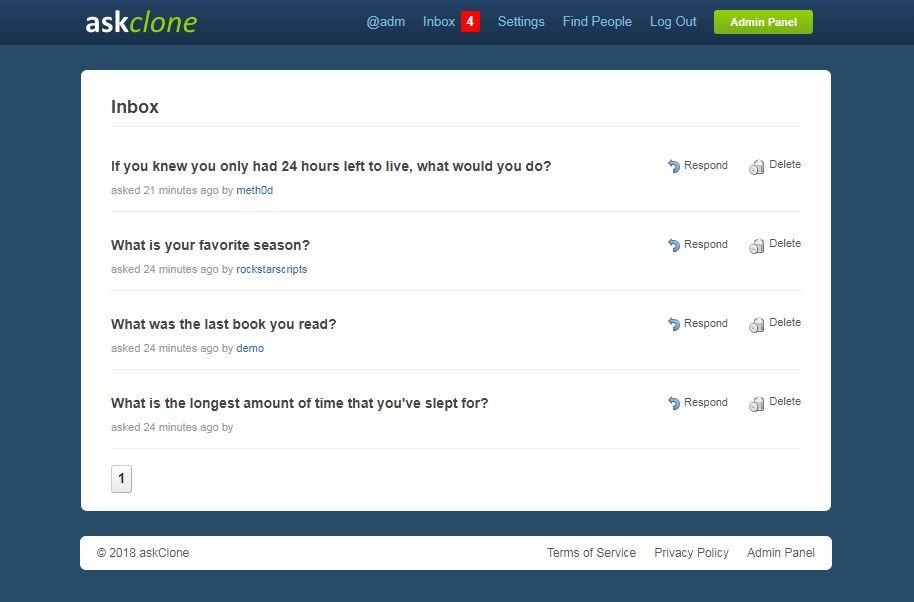Open Inbox in the top navigation

pos(438,22)
